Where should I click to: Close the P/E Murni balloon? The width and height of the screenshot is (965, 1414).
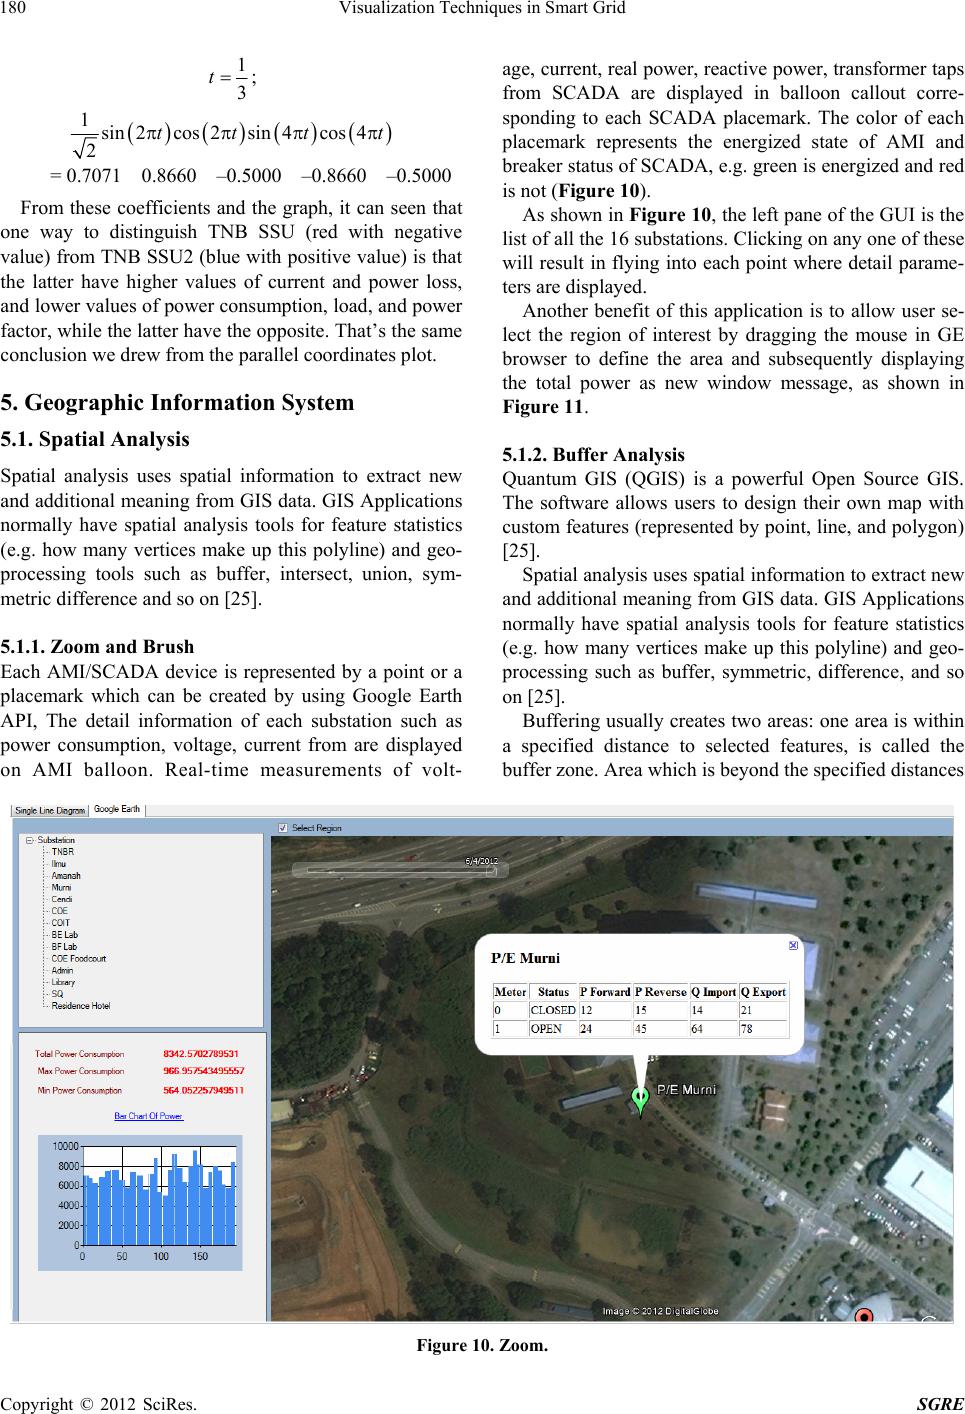click(x=793, y=943)
